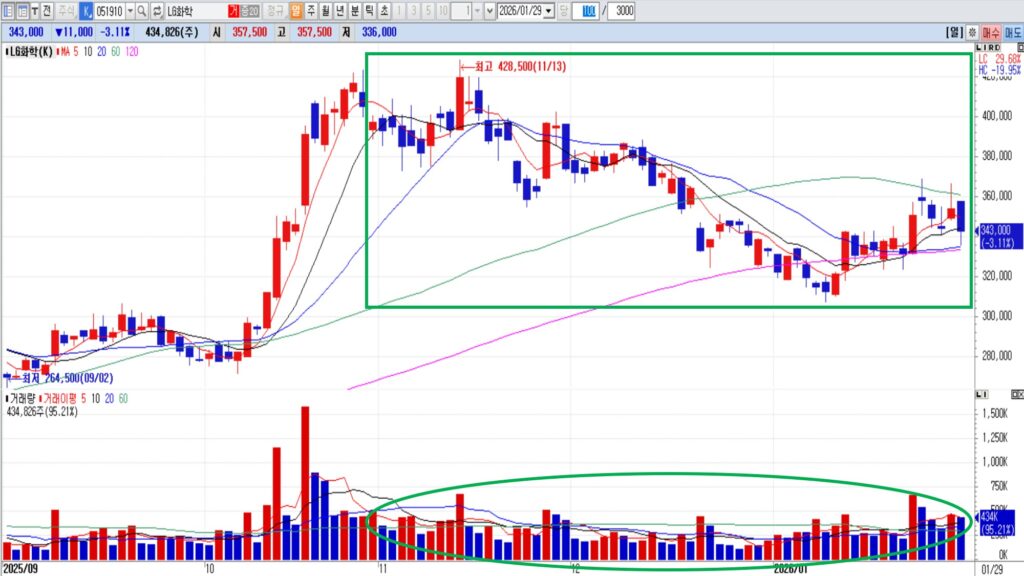Viewport: 1024px width, 576px height.
Task: Click the second layout icon in top toolbar
Action: tap(22, 11)
